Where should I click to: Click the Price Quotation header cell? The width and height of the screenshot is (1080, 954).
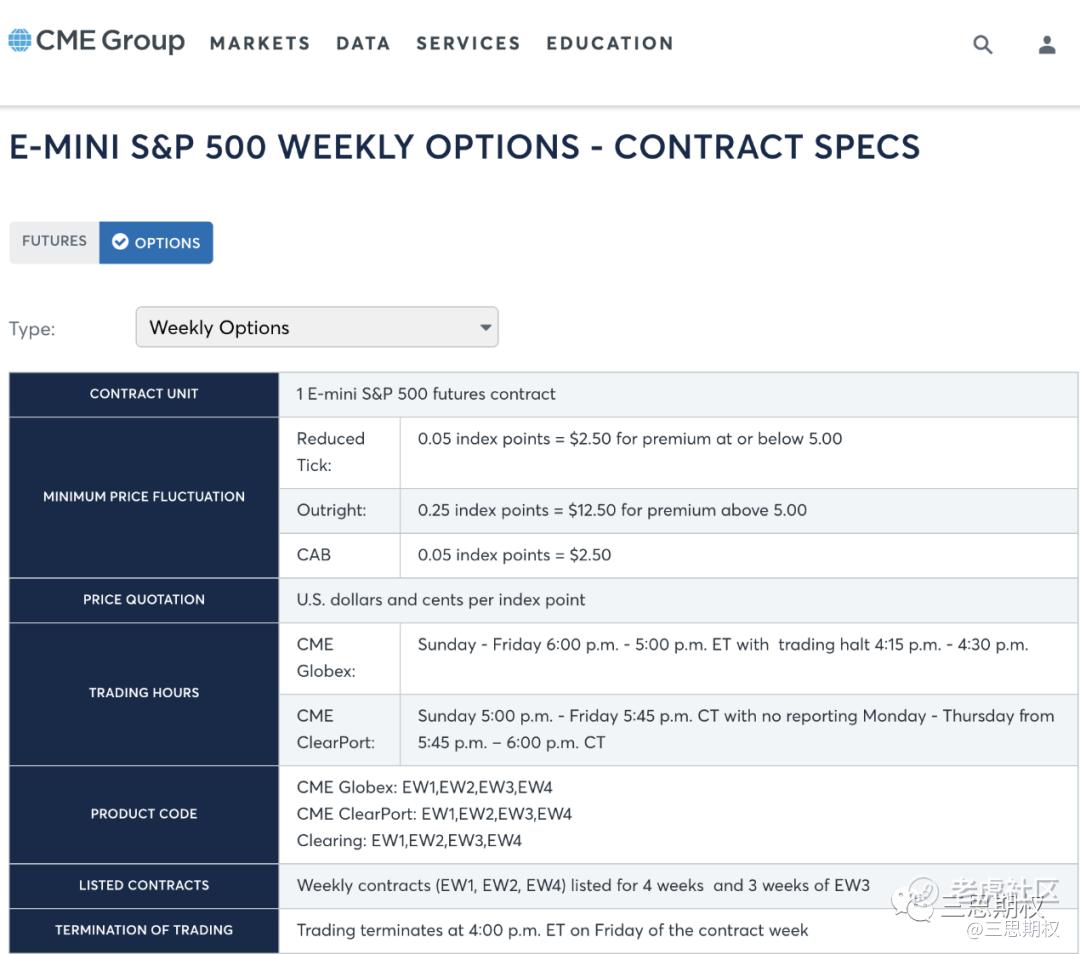point(144,600)
